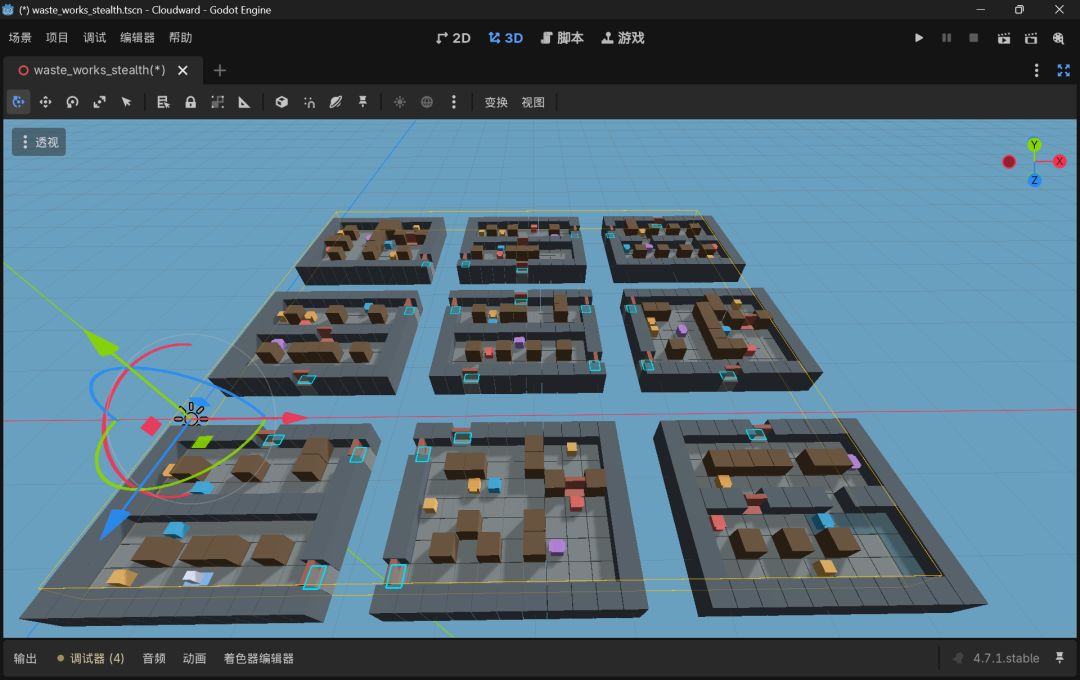1080x680 pixels.
Task: Switch to the 2D workspace
Action: click(x=453, y=38)
